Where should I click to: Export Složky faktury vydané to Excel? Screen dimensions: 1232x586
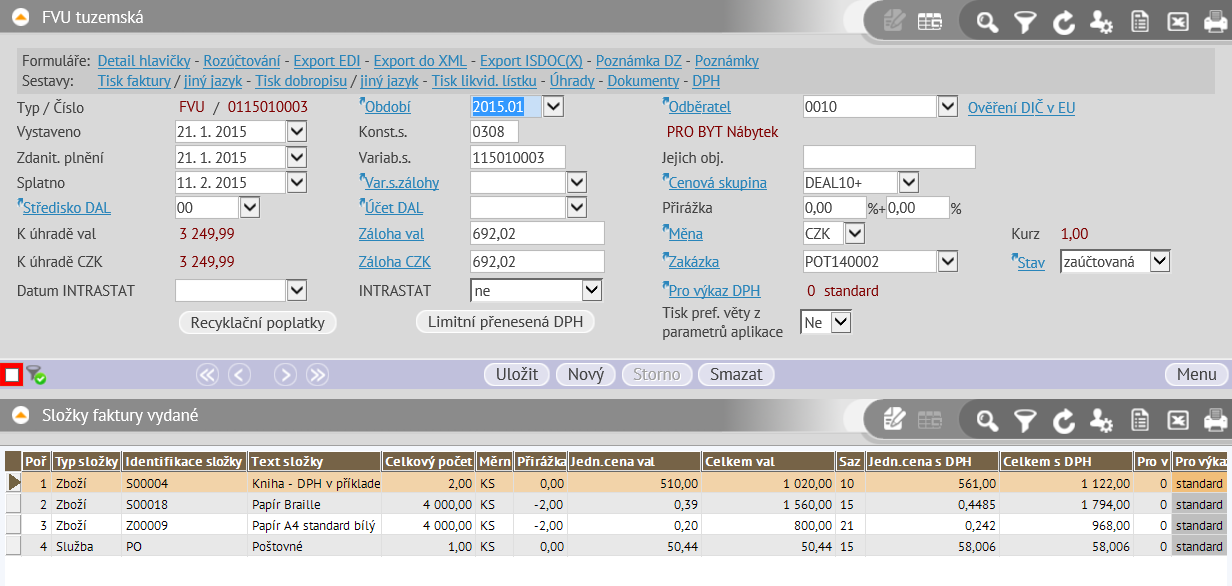click(1177, 420)
